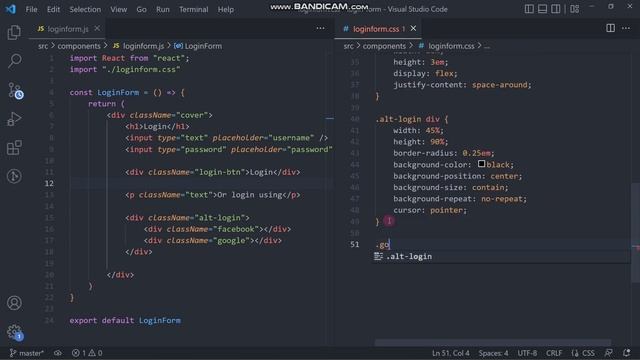Click the const LoginForm declaration line
This screenshot has height=360, width=640.
tap(127, 92)
